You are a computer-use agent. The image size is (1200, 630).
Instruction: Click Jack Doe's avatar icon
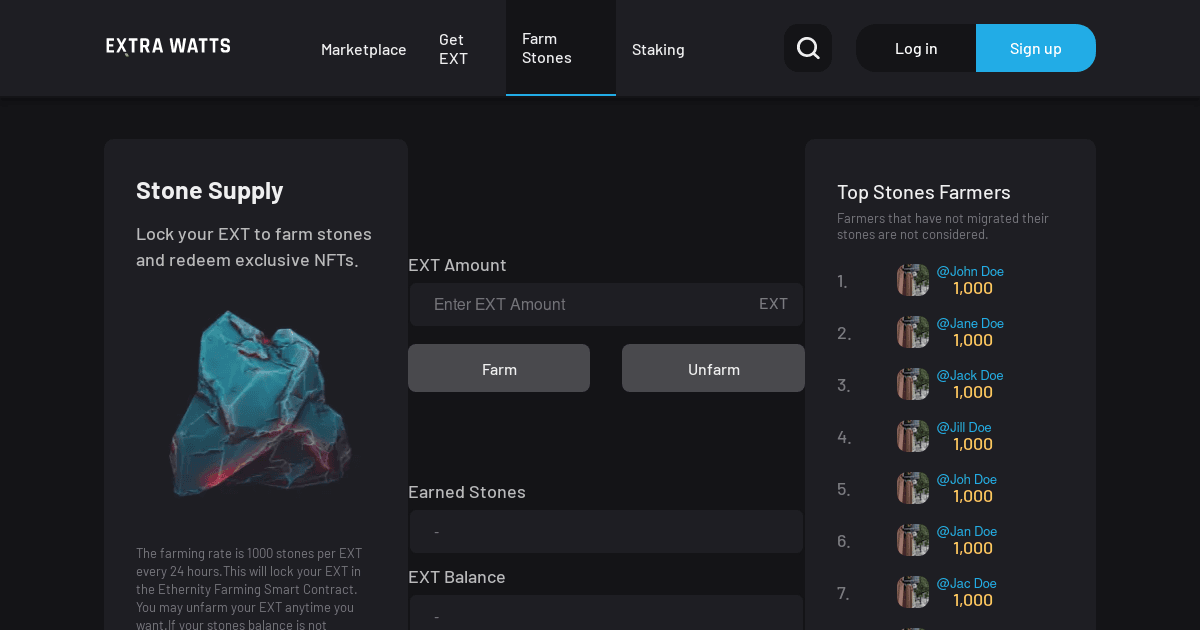pyautogui.click(x=912, y=384)
